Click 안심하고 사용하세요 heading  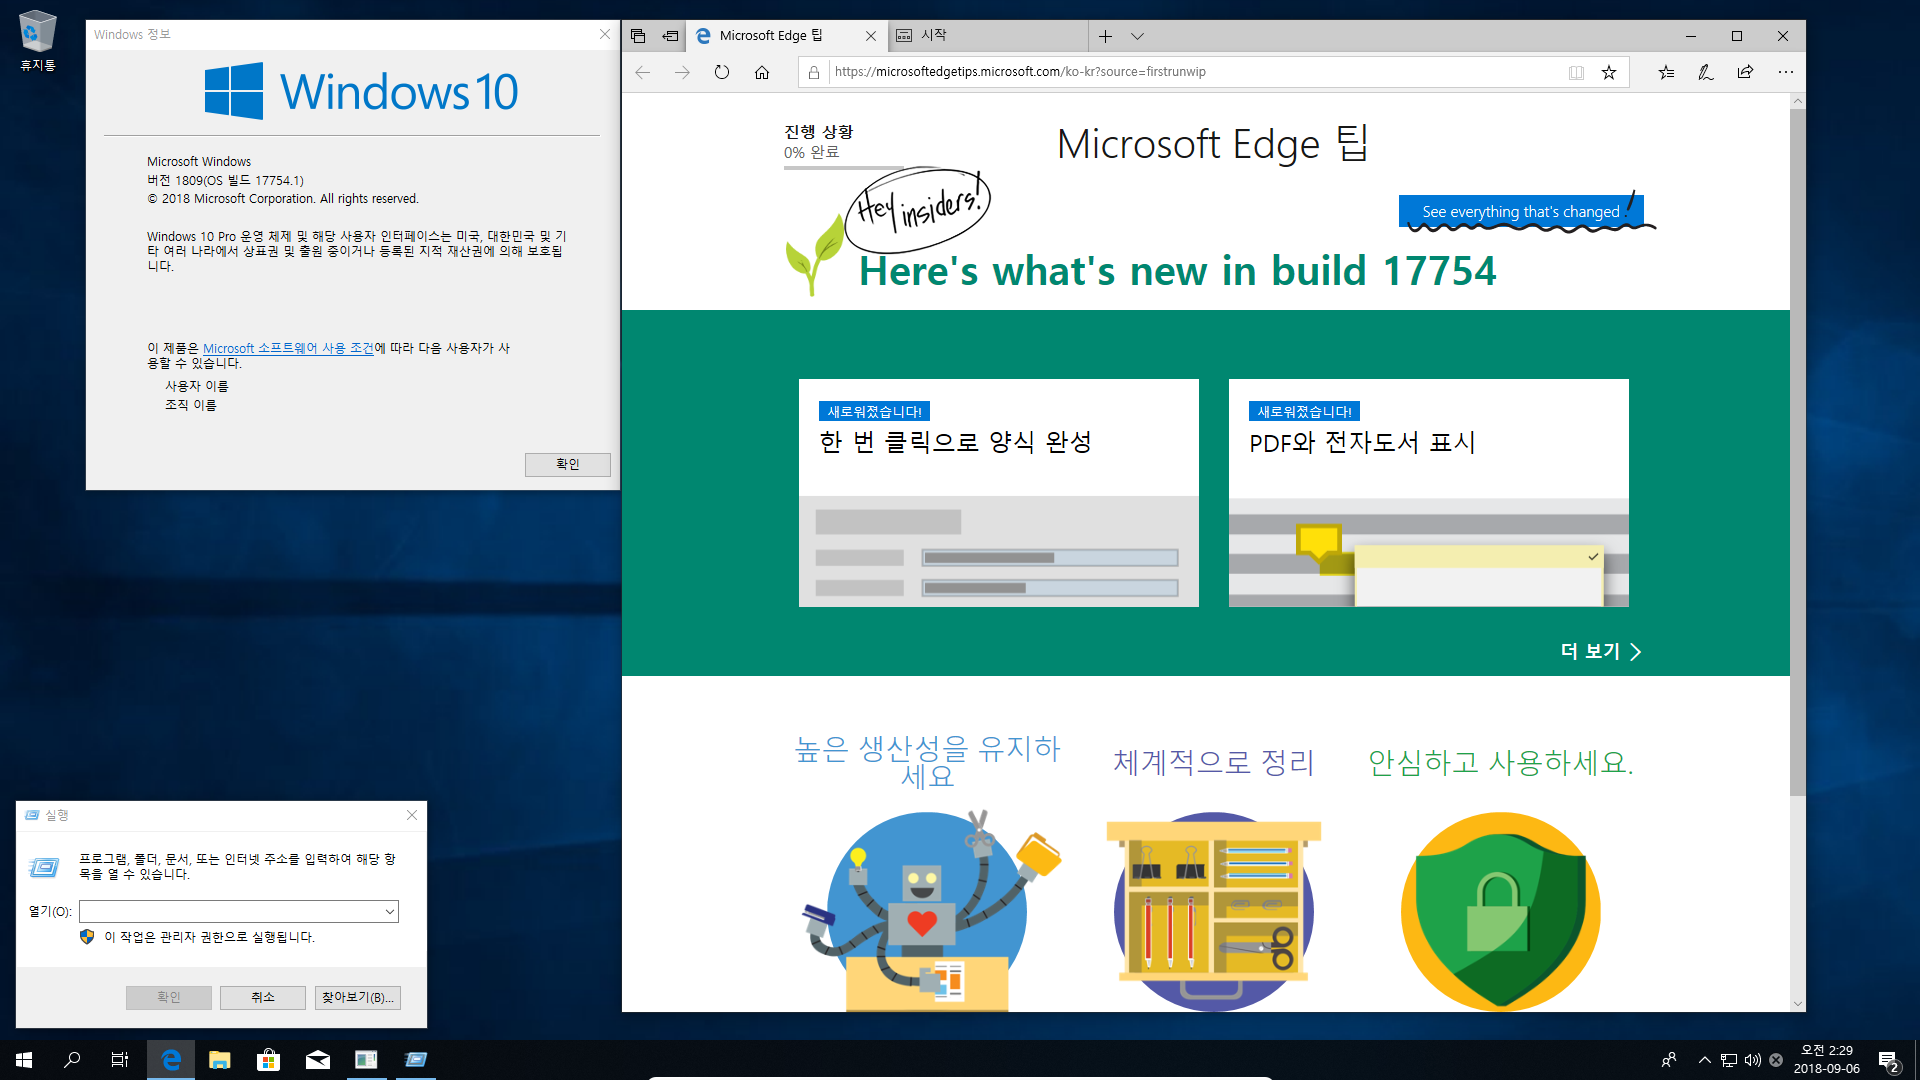pyautogui.click(x=1500, y=762)
